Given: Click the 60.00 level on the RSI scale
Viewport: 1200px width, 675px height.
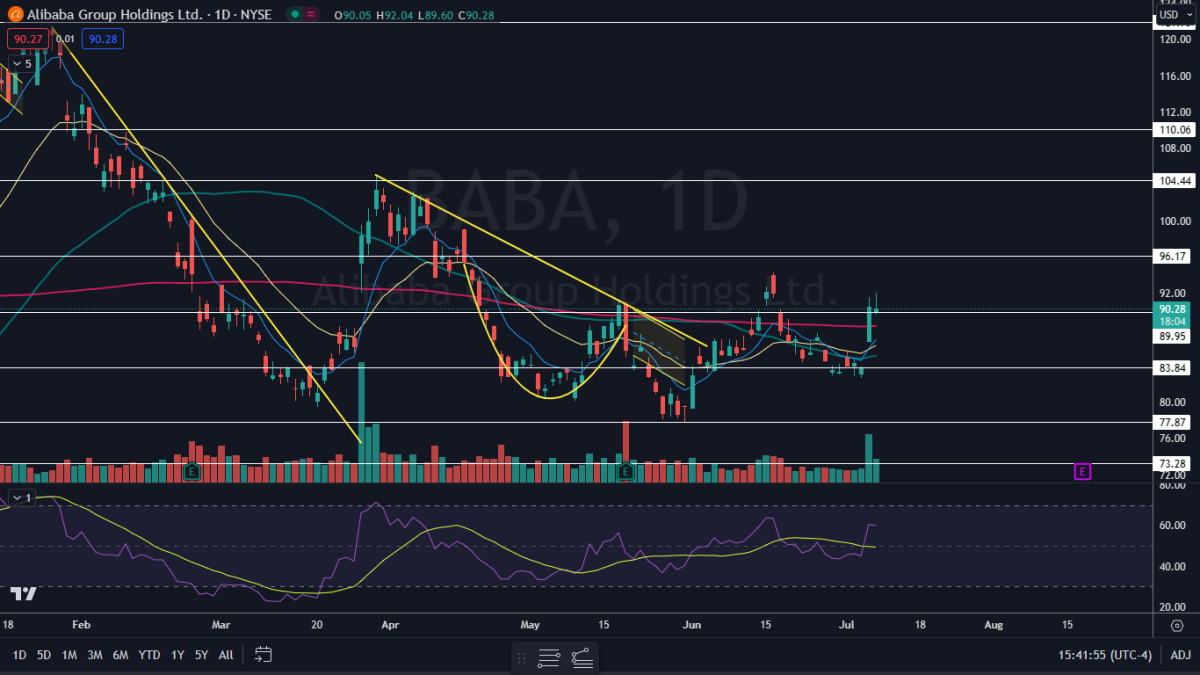Looking at the screenshot, I should pos(1173,525).
